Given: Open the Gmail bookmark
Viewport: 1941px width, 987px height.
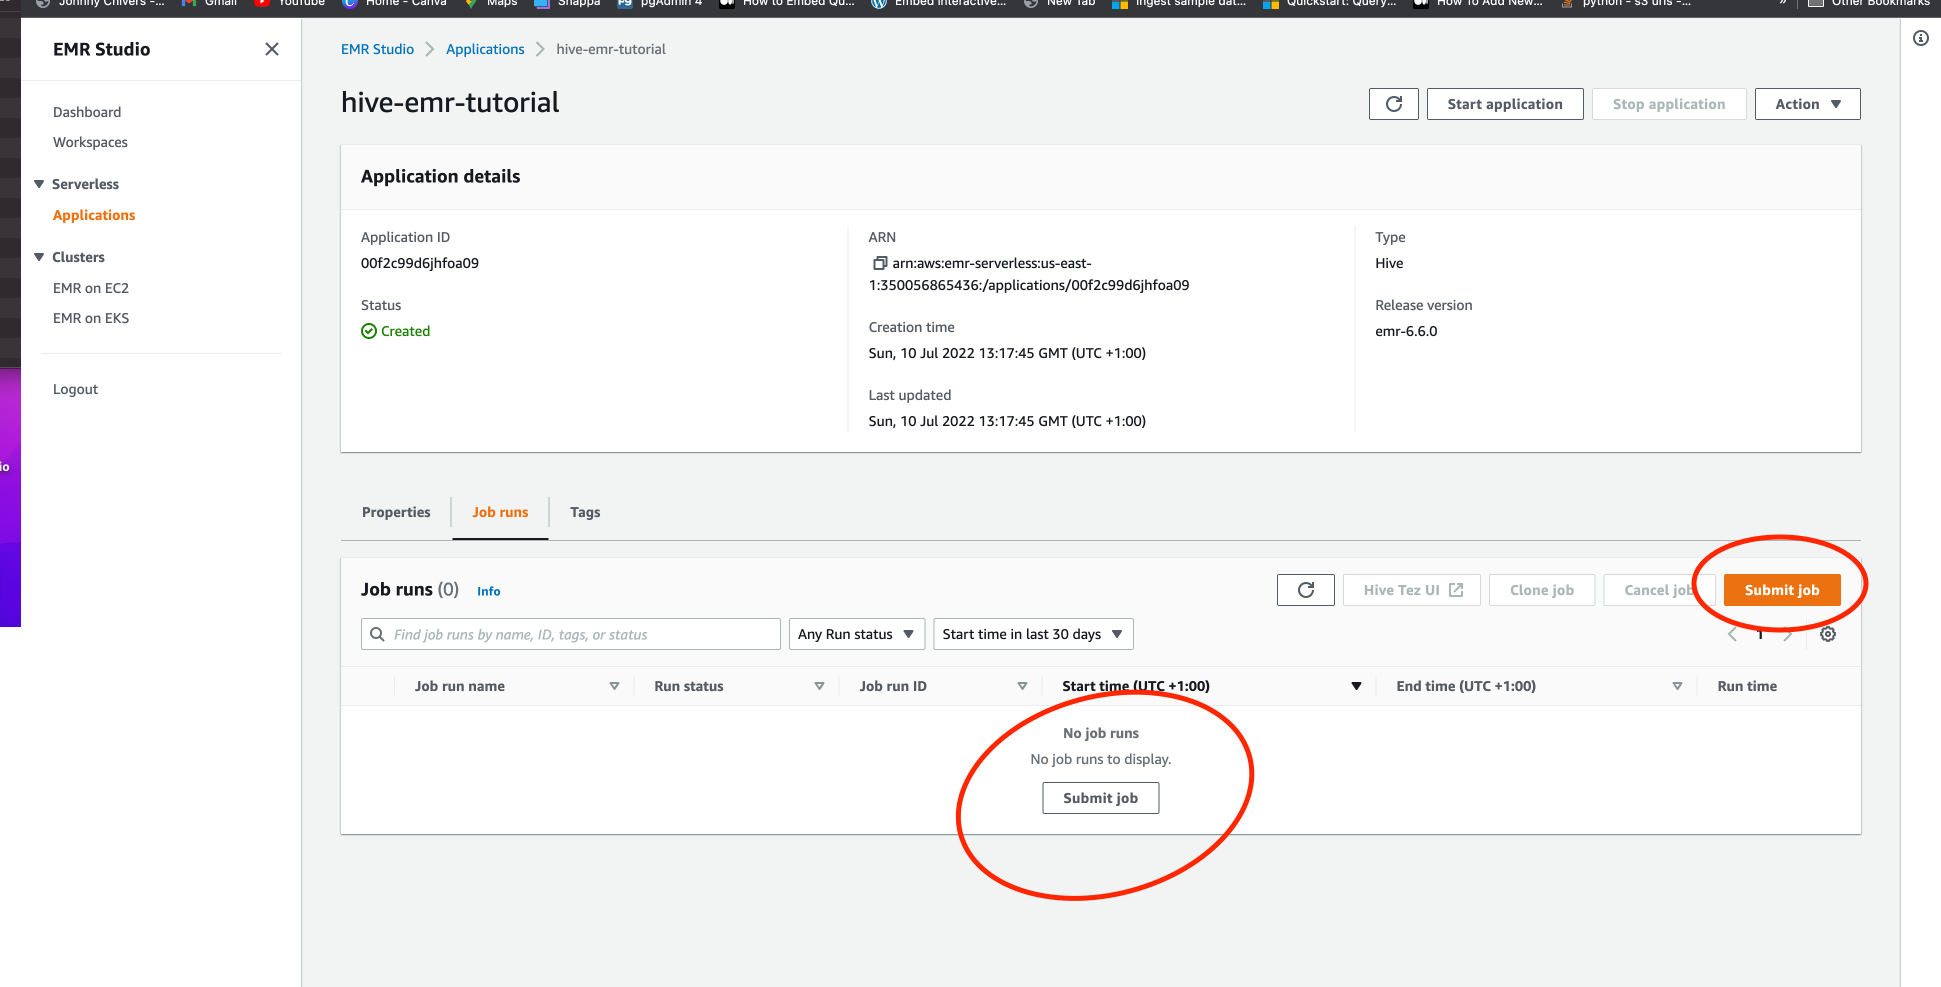Looking at the screenshot, I should pyautogui.click(x=210, y=3).
